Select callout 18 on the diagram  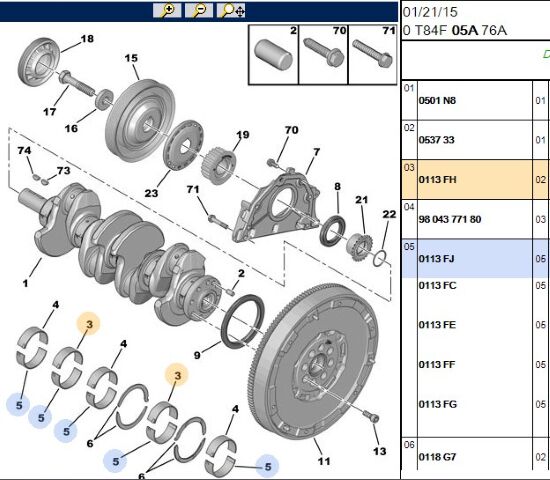(x=87, y=39)
